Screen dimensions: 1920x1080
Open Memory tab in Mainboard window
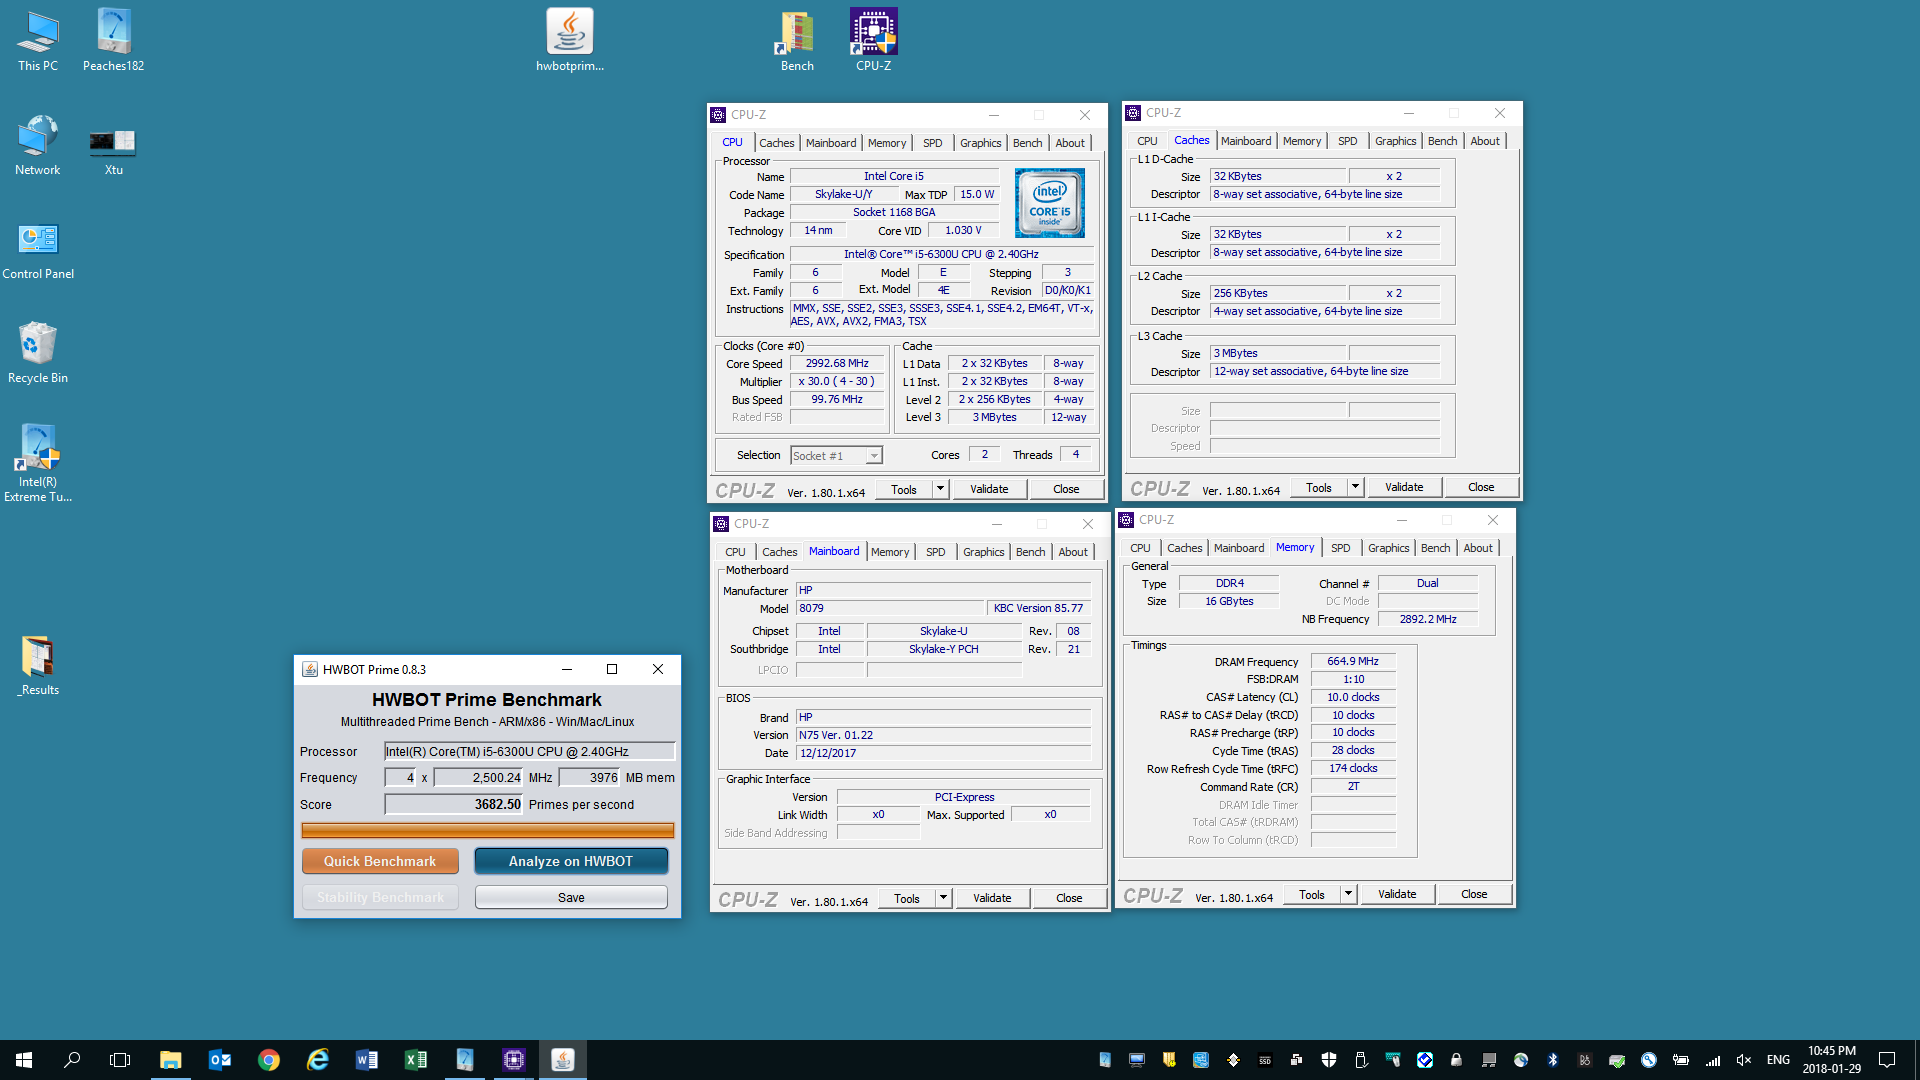tap(889, 552)
